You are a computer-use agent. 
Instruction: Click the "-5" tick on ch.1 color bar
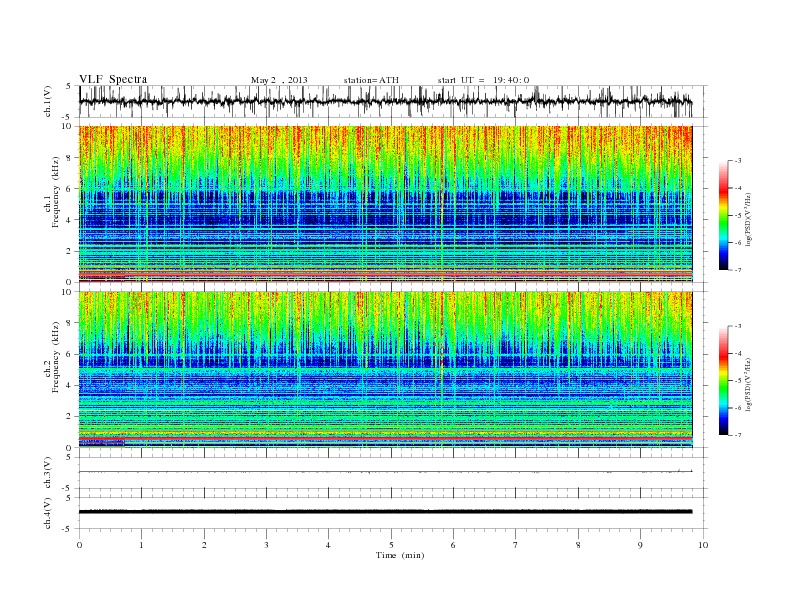(x=738, y=216)
